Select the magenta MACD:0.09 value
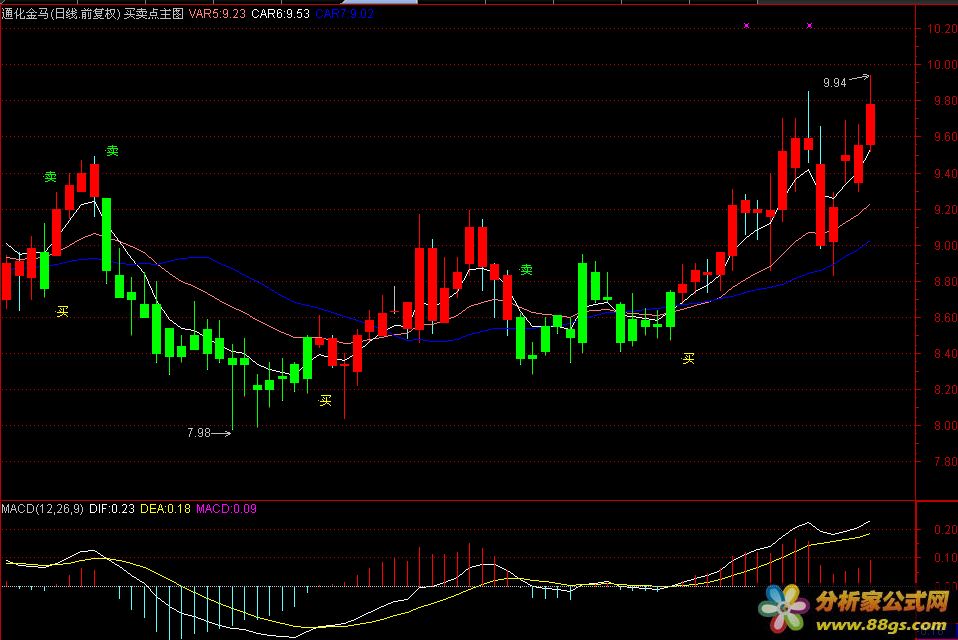Image resolution: width=958 pixels, height=640 pixels. [x=226, y=509]
